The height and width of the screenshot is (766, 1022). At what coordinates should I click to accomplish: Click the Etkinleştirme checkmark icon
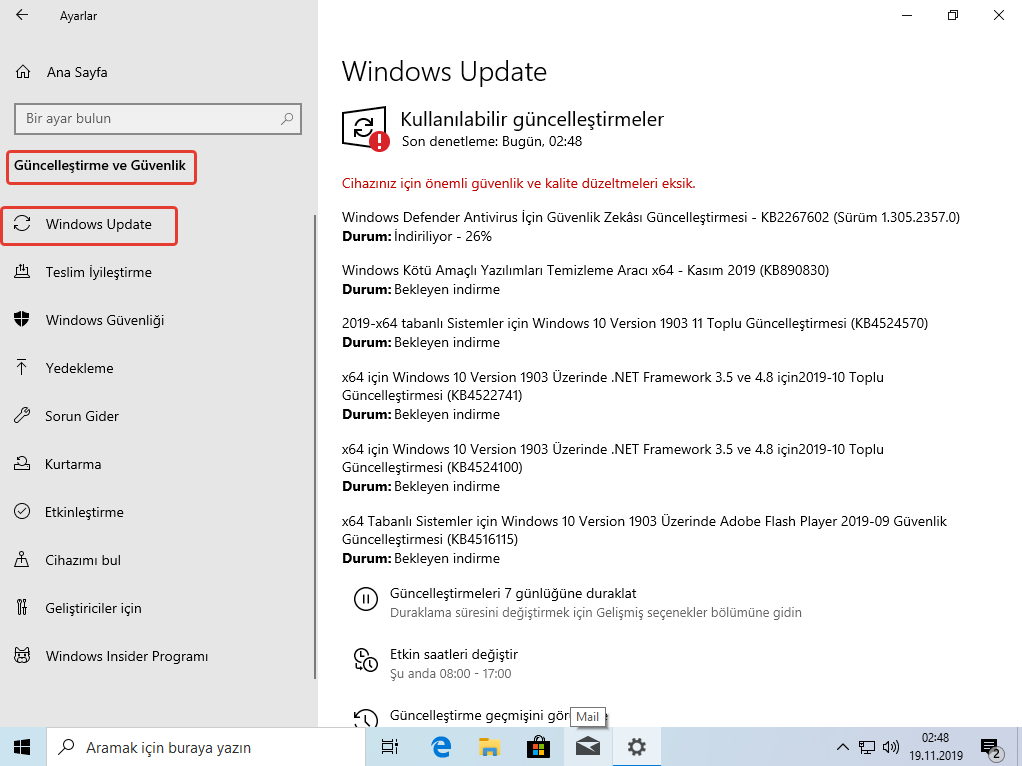tap(22, 512)
